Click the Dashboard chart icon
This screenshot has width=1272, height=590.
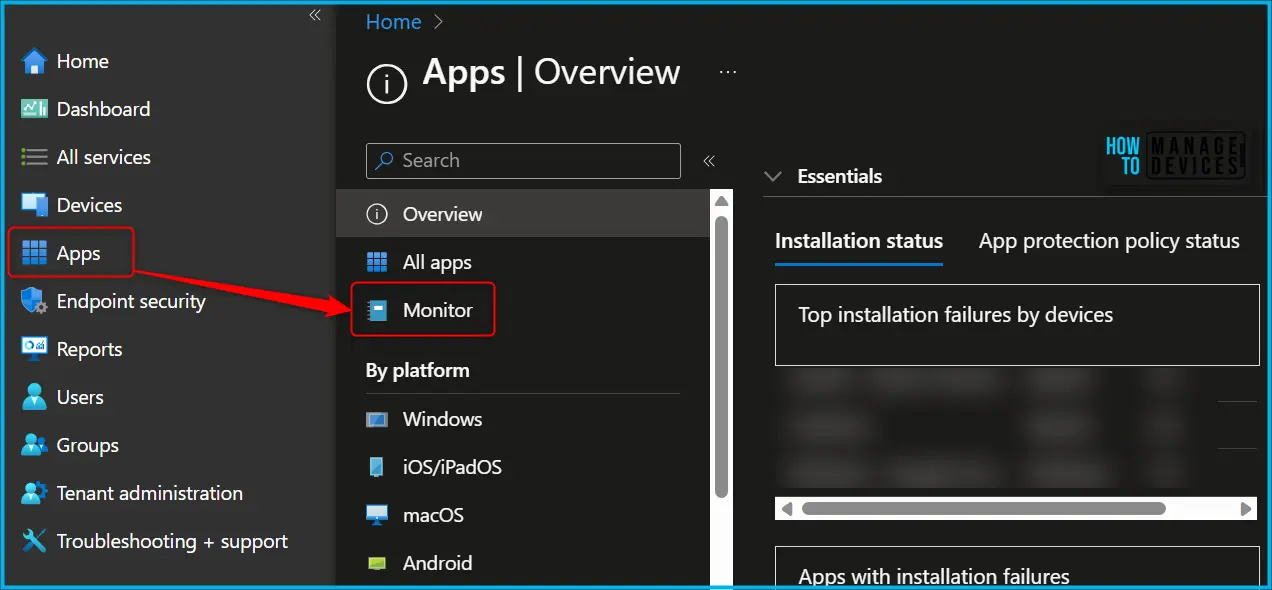[34, 109]
